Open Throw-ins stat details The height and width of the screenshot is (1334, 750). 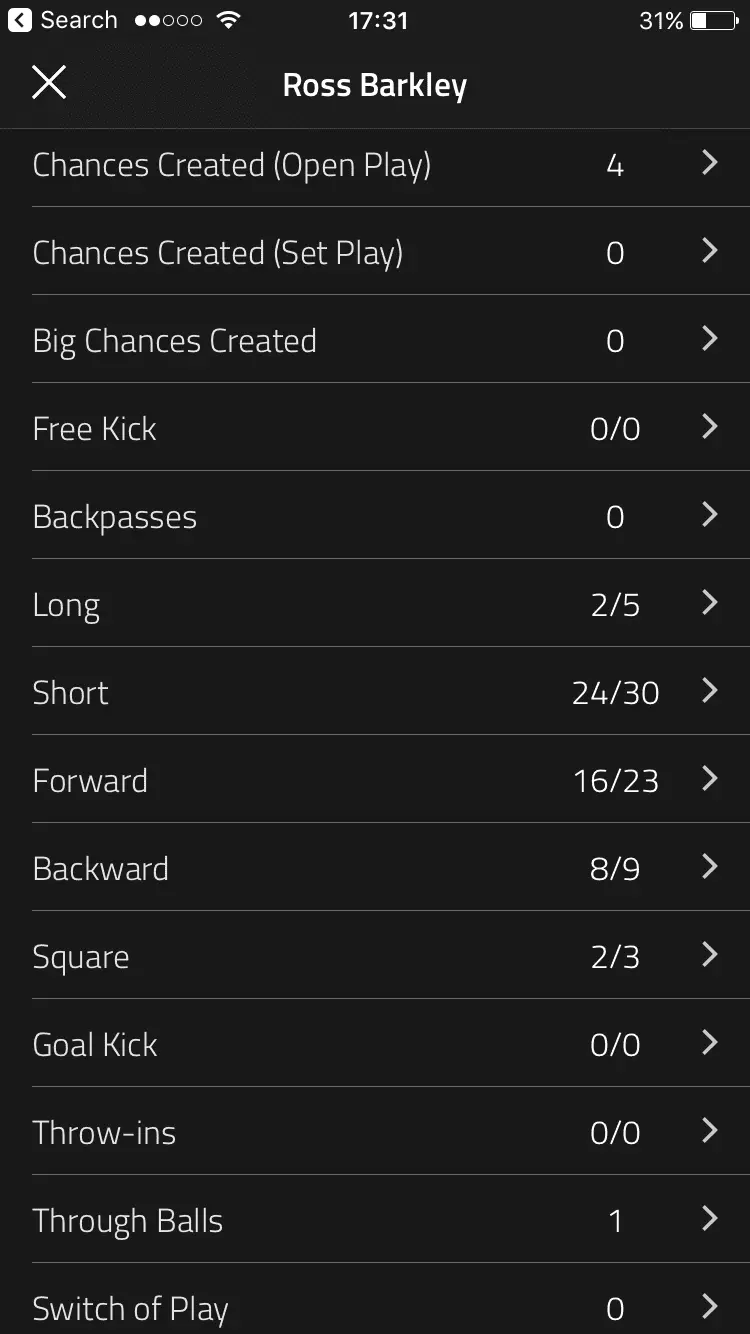375,1132
